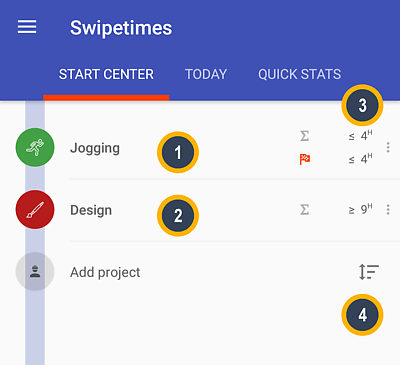
Task: Click the Jogging flag goal hours value
Action: coord(361,159)
